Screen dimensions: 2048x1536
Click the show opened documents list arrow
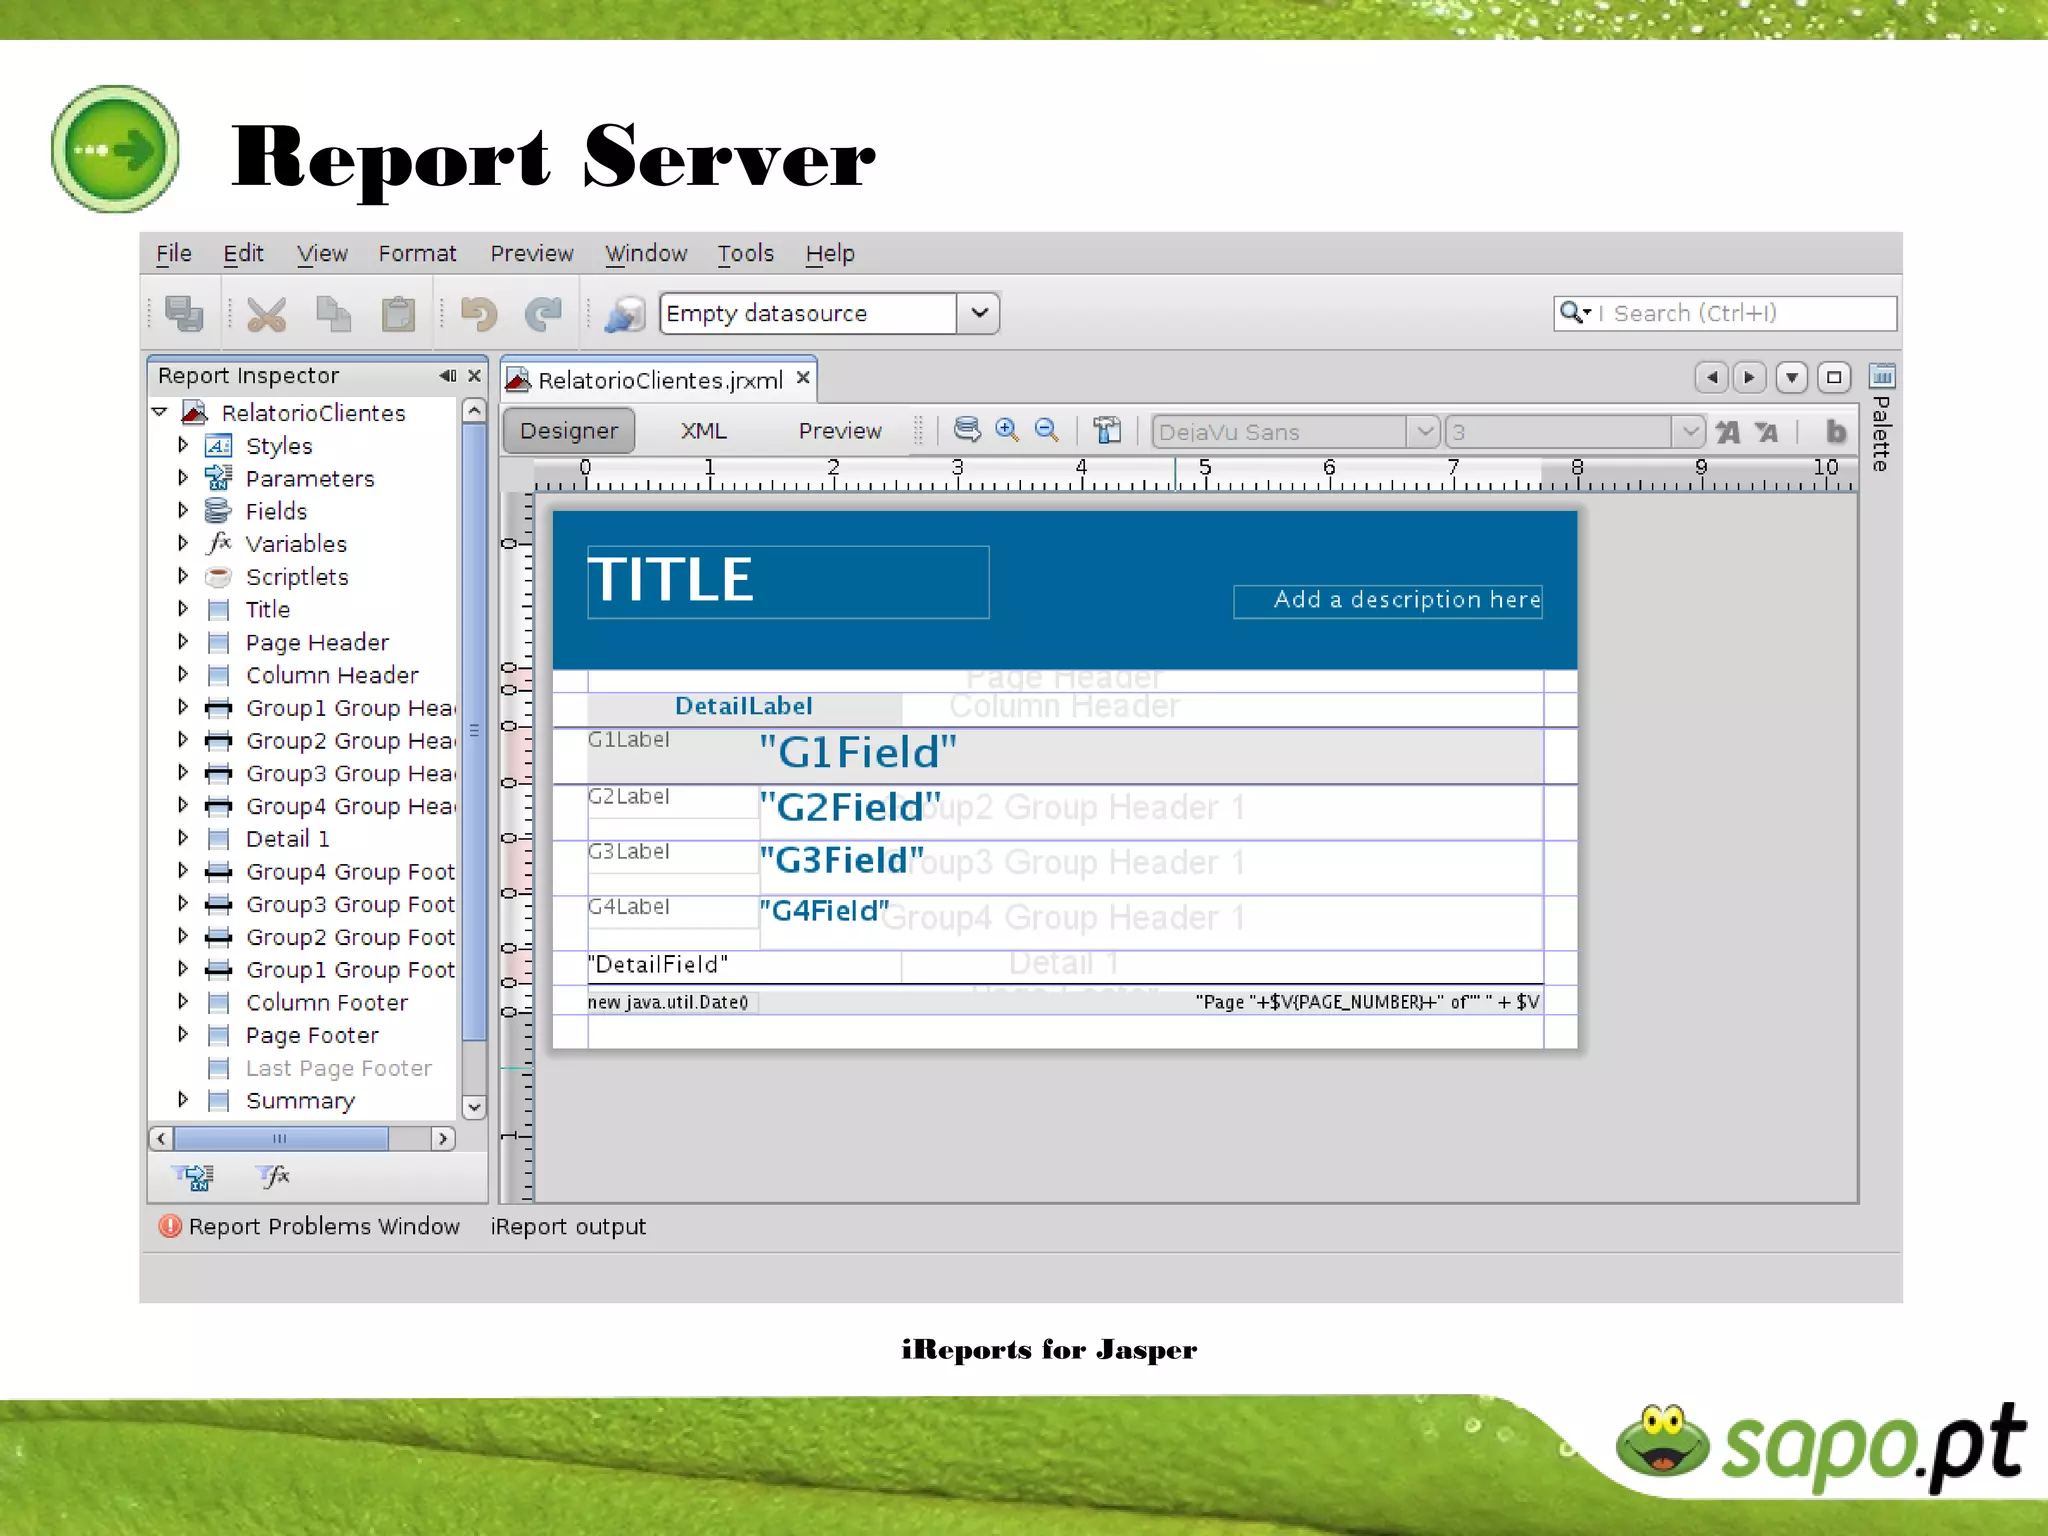(1791, 377)
